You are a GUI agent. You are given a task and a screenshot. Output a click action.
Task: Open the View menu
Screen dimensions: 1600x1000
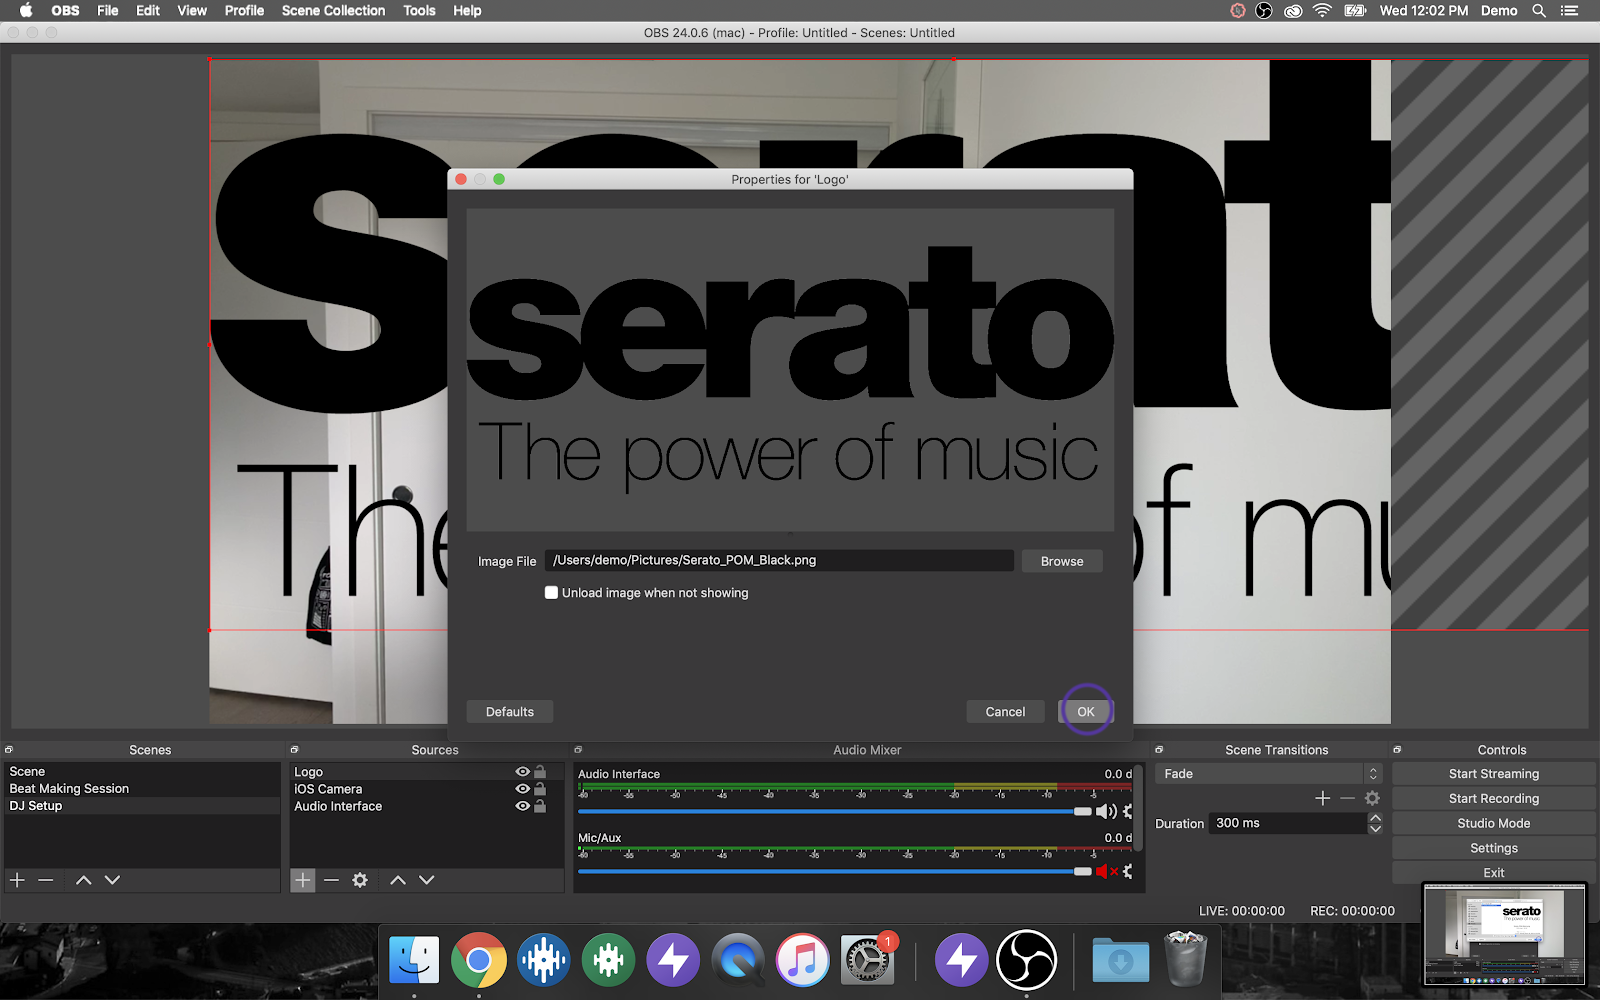coord(192,11)
